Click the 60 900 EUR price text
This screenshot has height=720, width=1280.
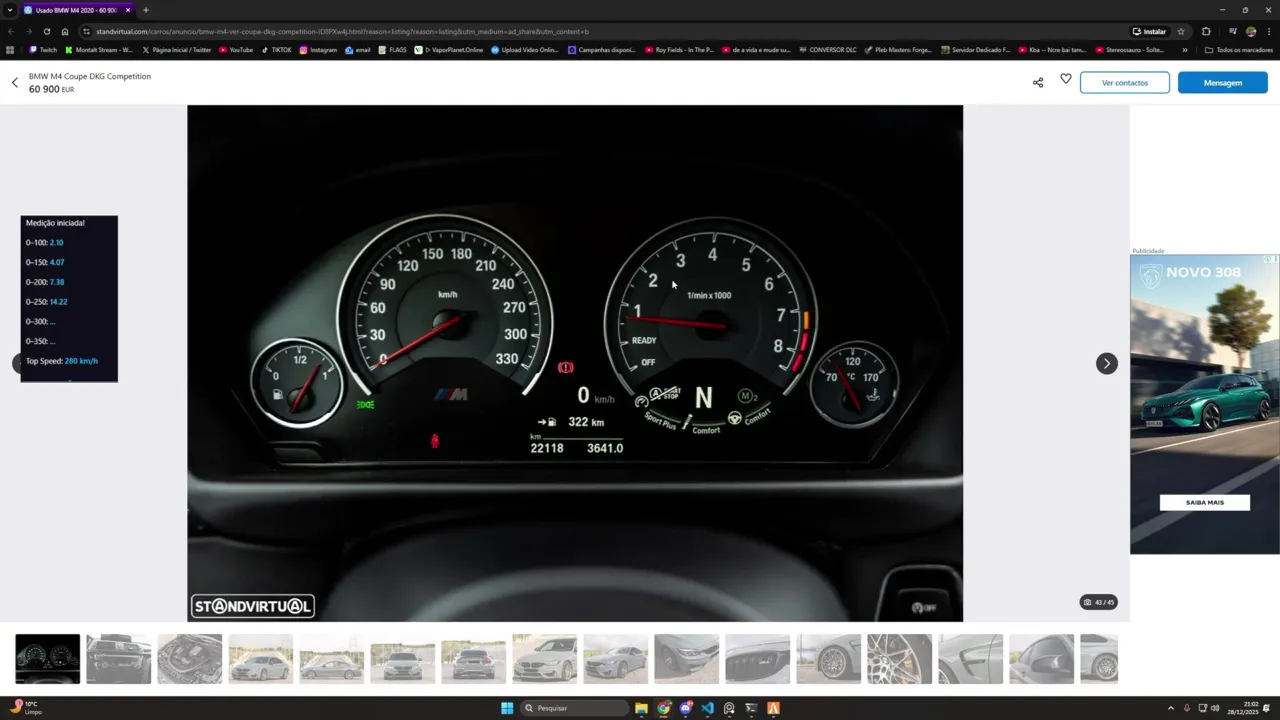(51, 89)
